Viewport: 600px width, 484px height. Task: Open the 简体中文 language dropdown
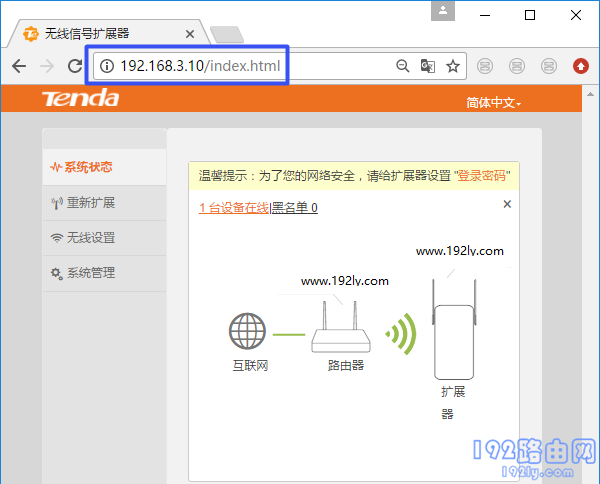pyautogui.click(x=494, y=103)
